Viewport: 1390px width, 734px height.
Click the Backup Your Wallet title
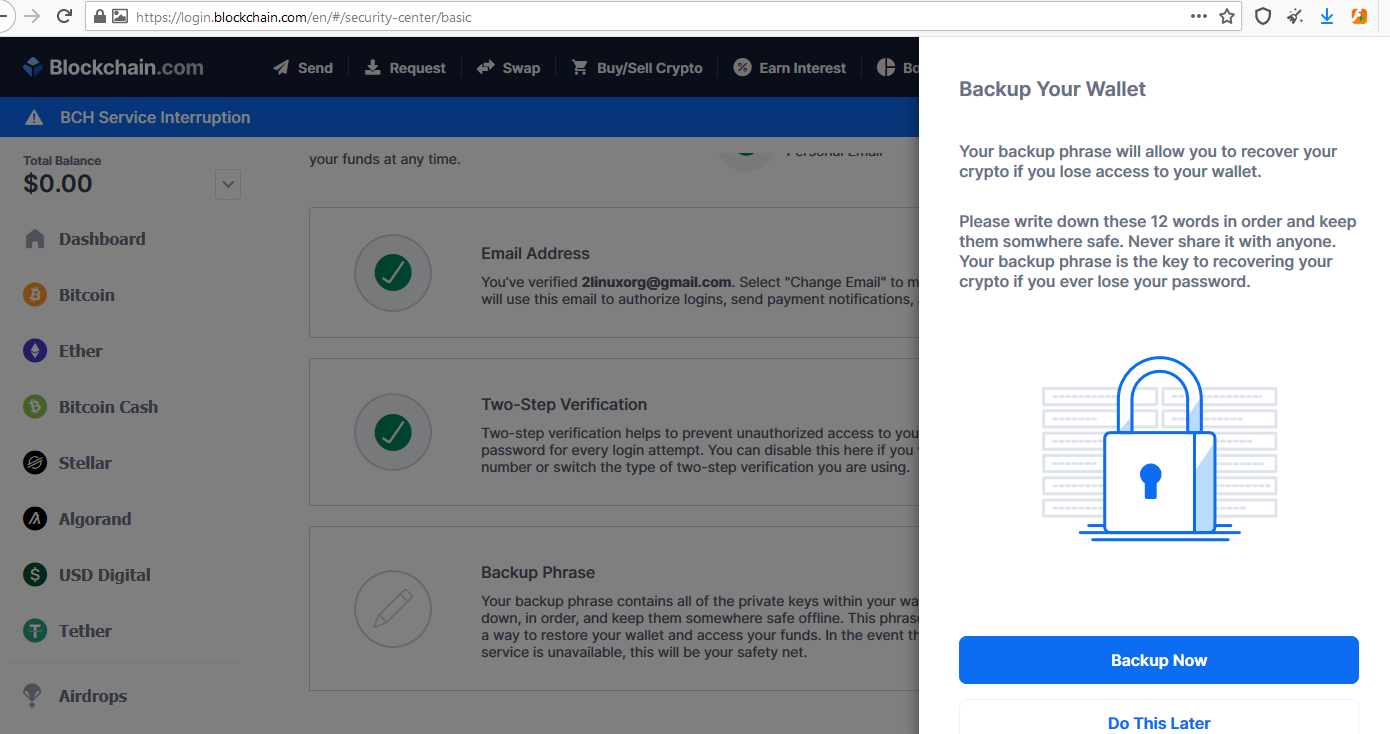1052,89
